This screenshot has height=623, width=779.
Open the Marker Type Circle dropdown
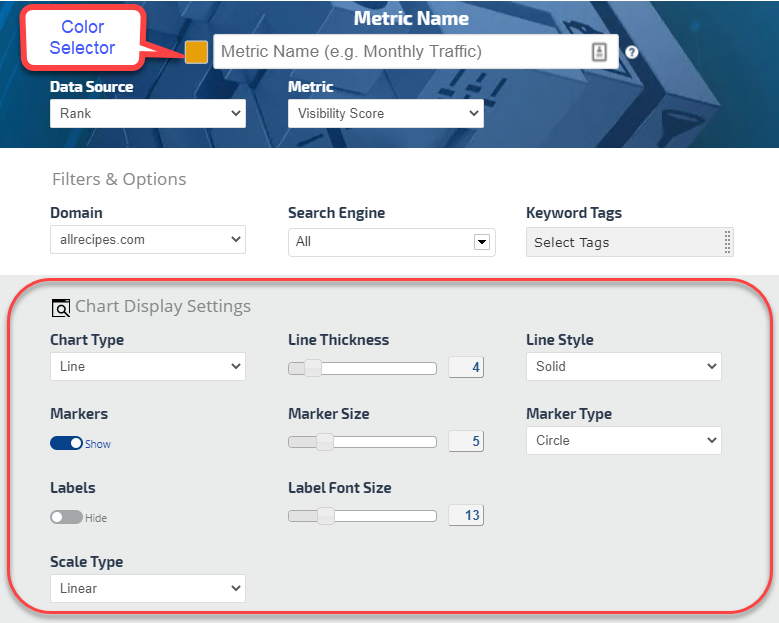point(623,441)
